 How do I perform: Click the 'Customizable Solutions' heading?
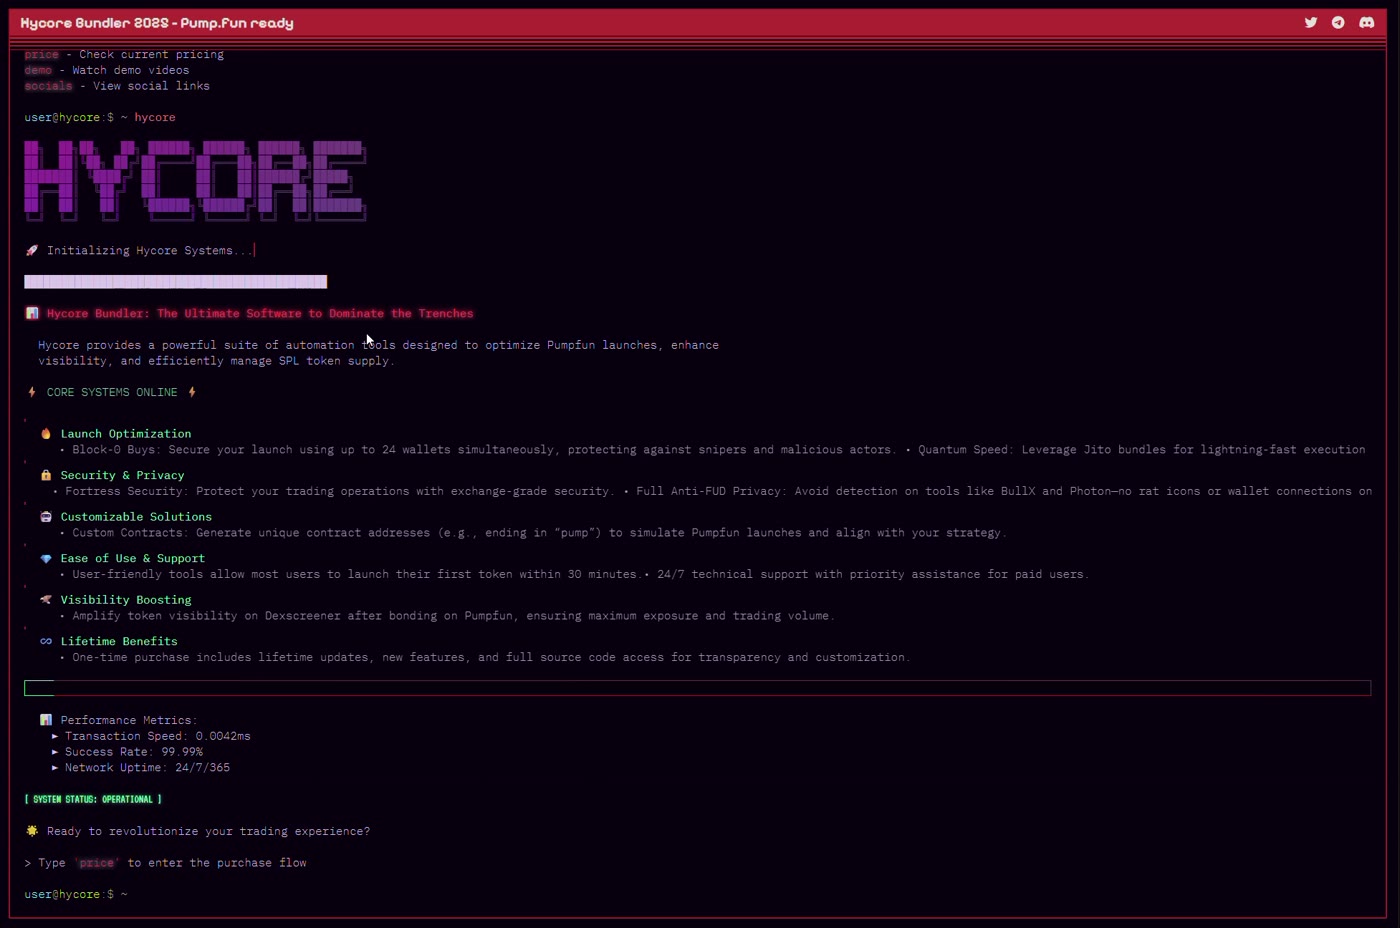click(136, 517)
